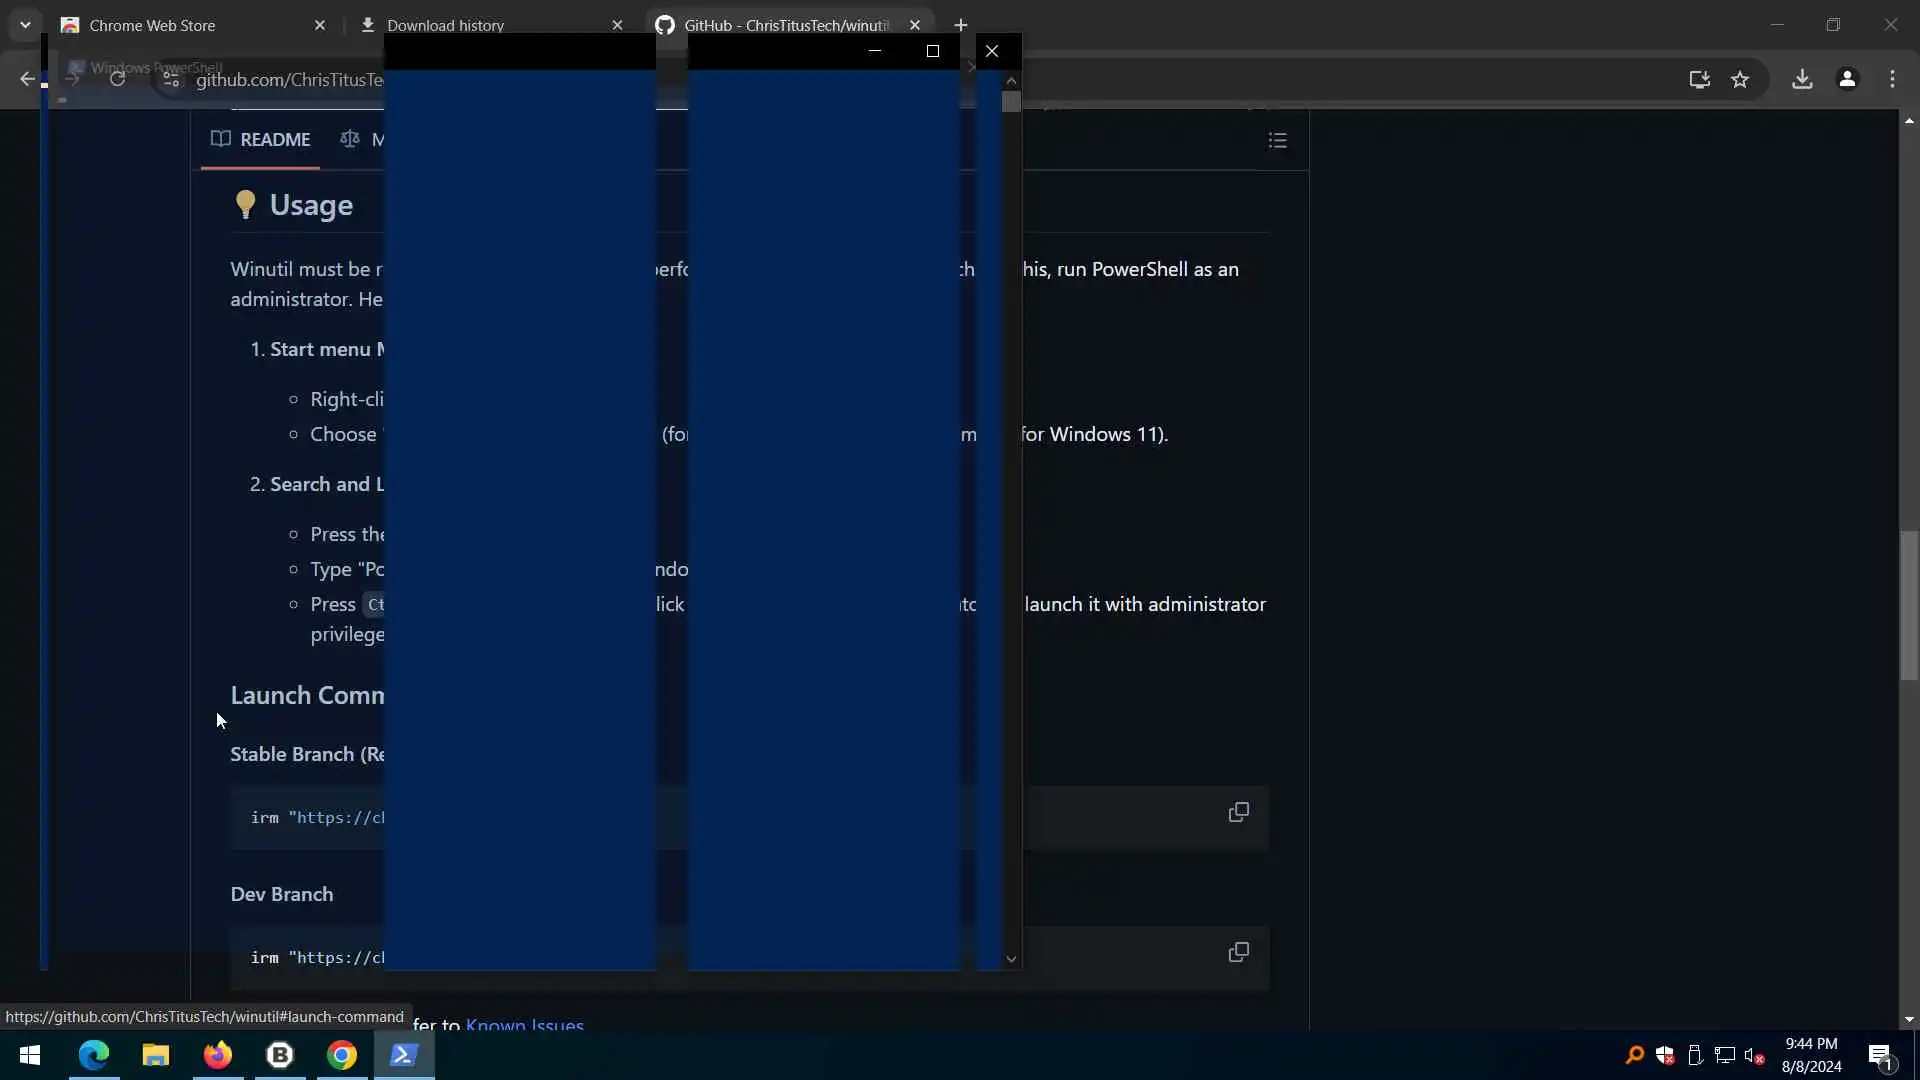
Task: Bookmark this page with star icon
Action: [x=1740, y=79]
